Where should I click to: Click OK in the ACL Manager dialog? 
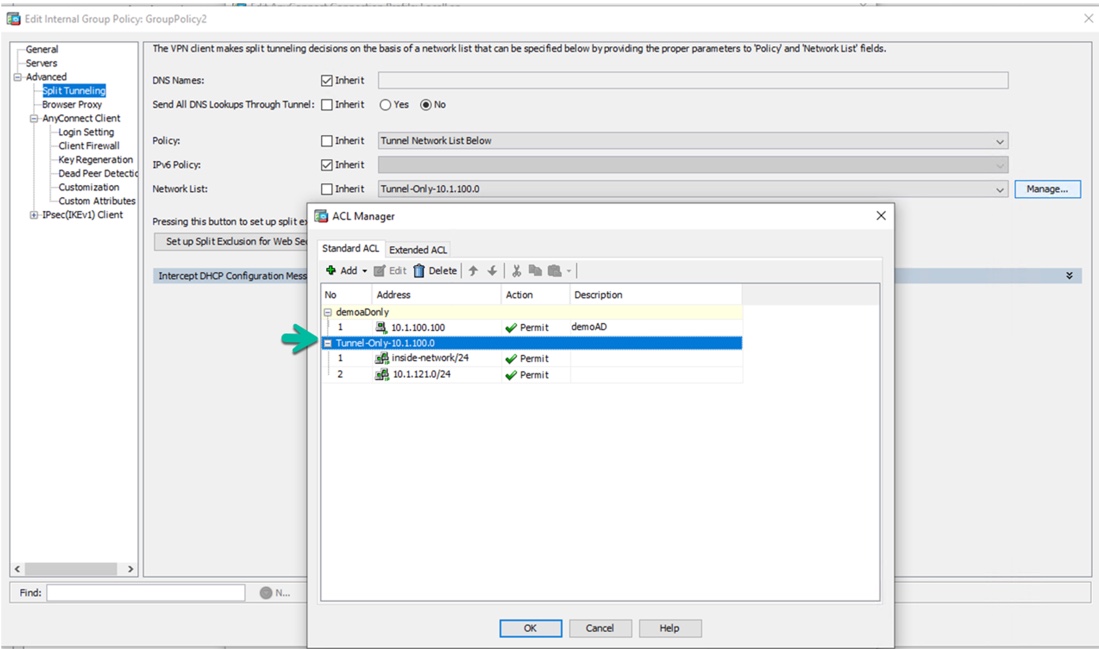click(530, 628)
